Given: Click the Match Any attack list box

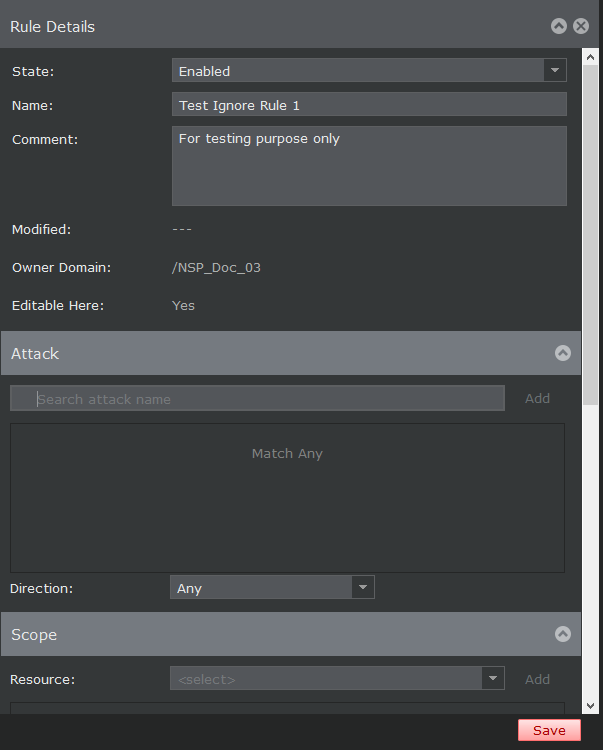Looking at the screenshot, I should (287, 497).
